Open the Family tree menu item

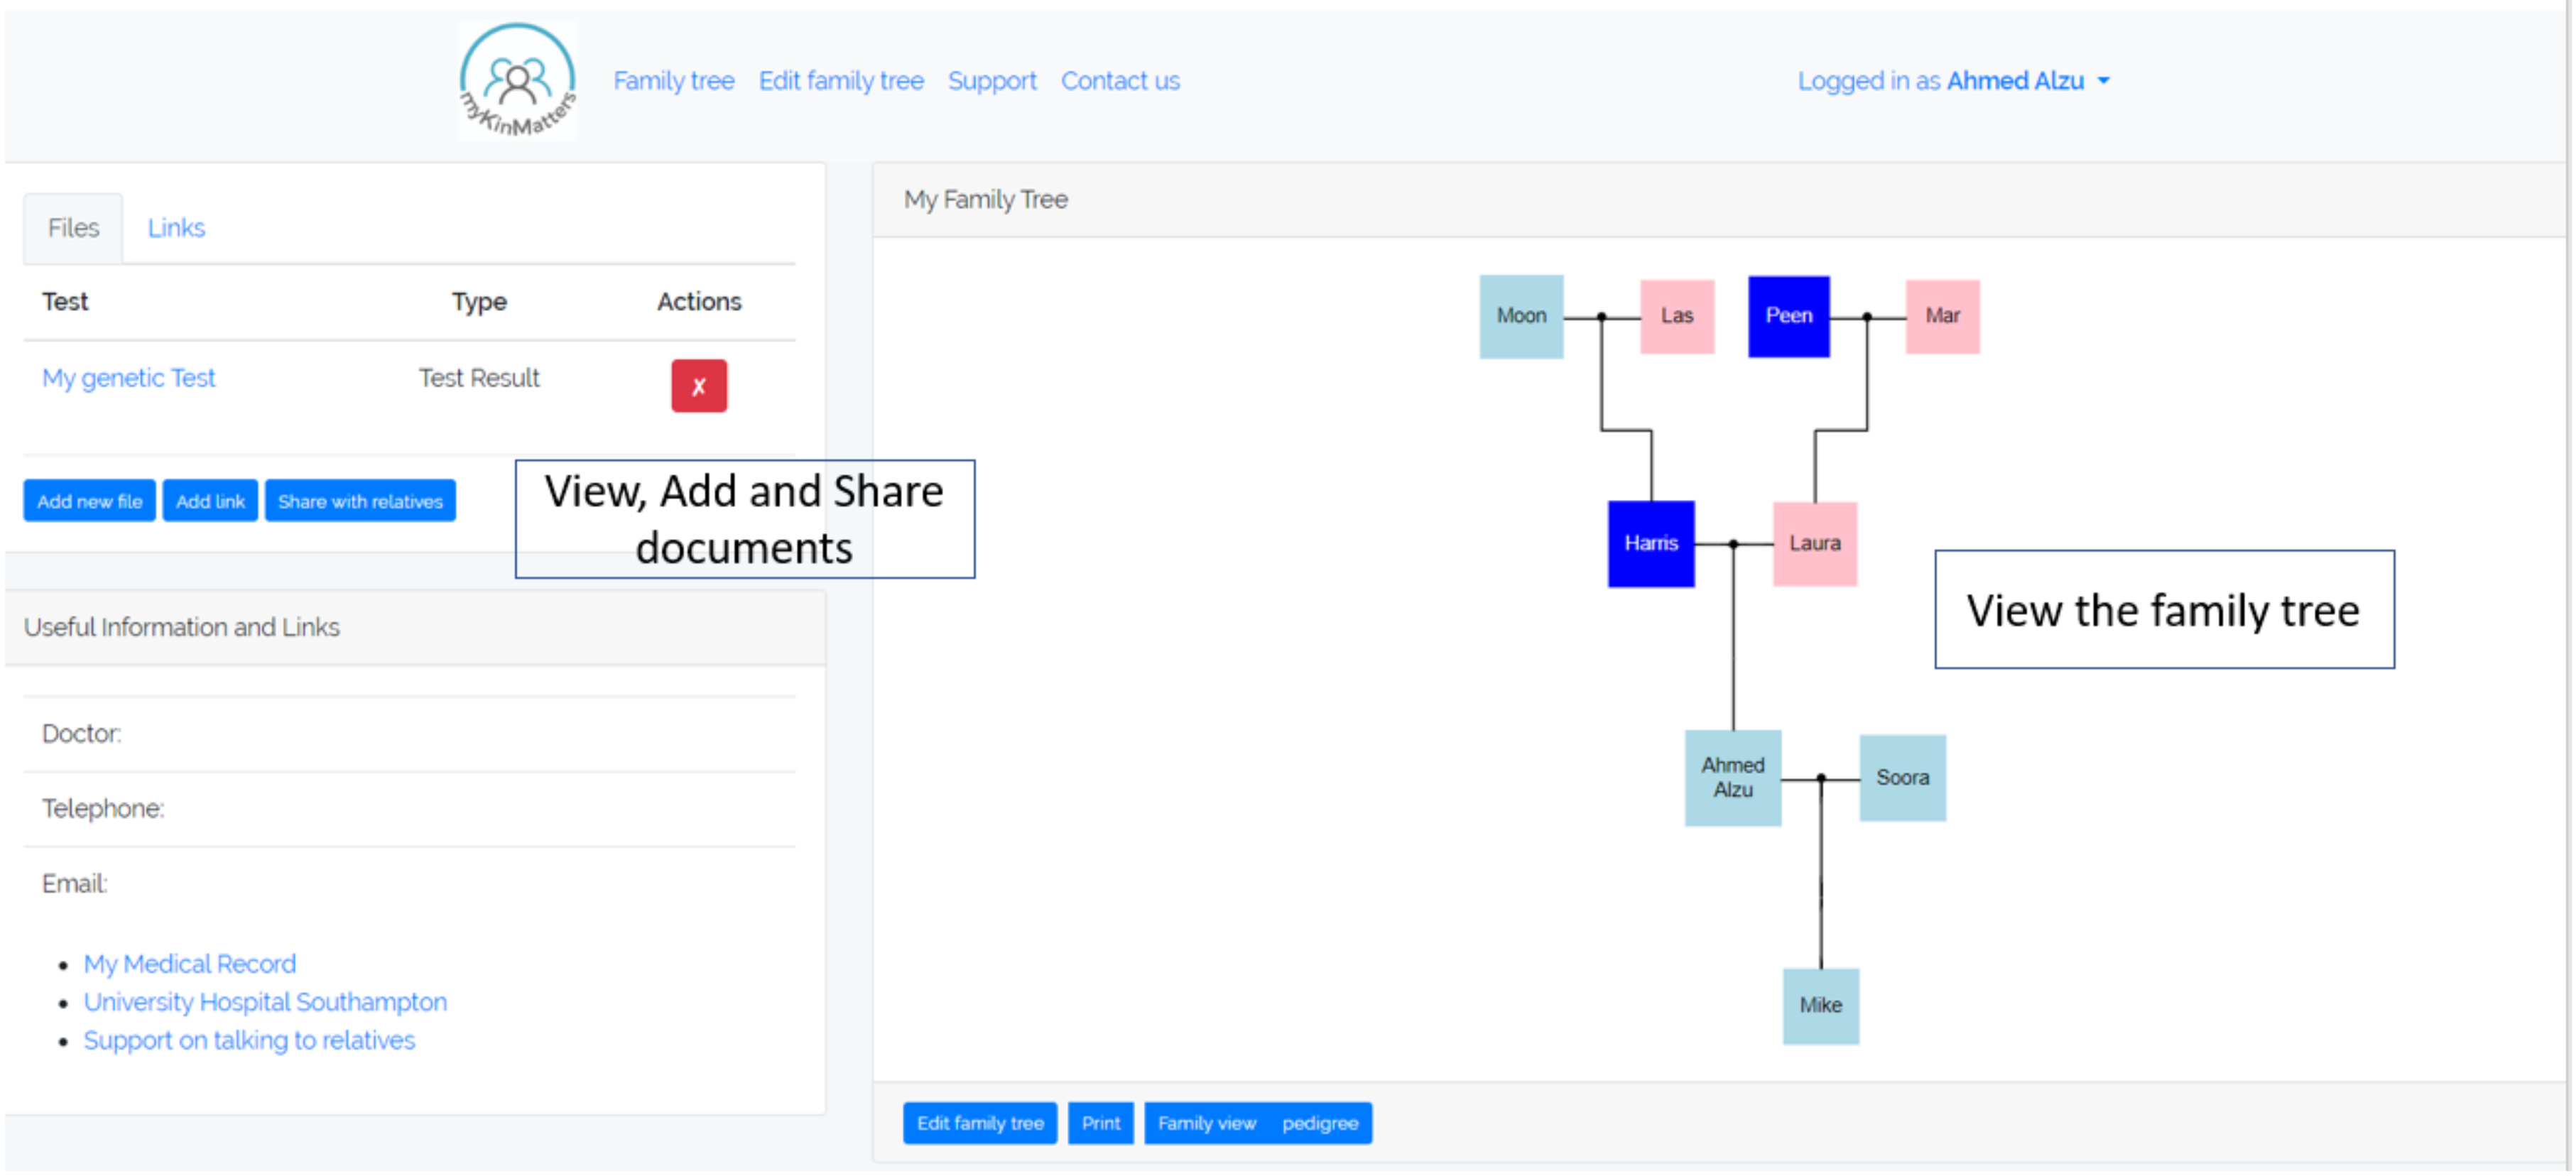pos(673,81)
